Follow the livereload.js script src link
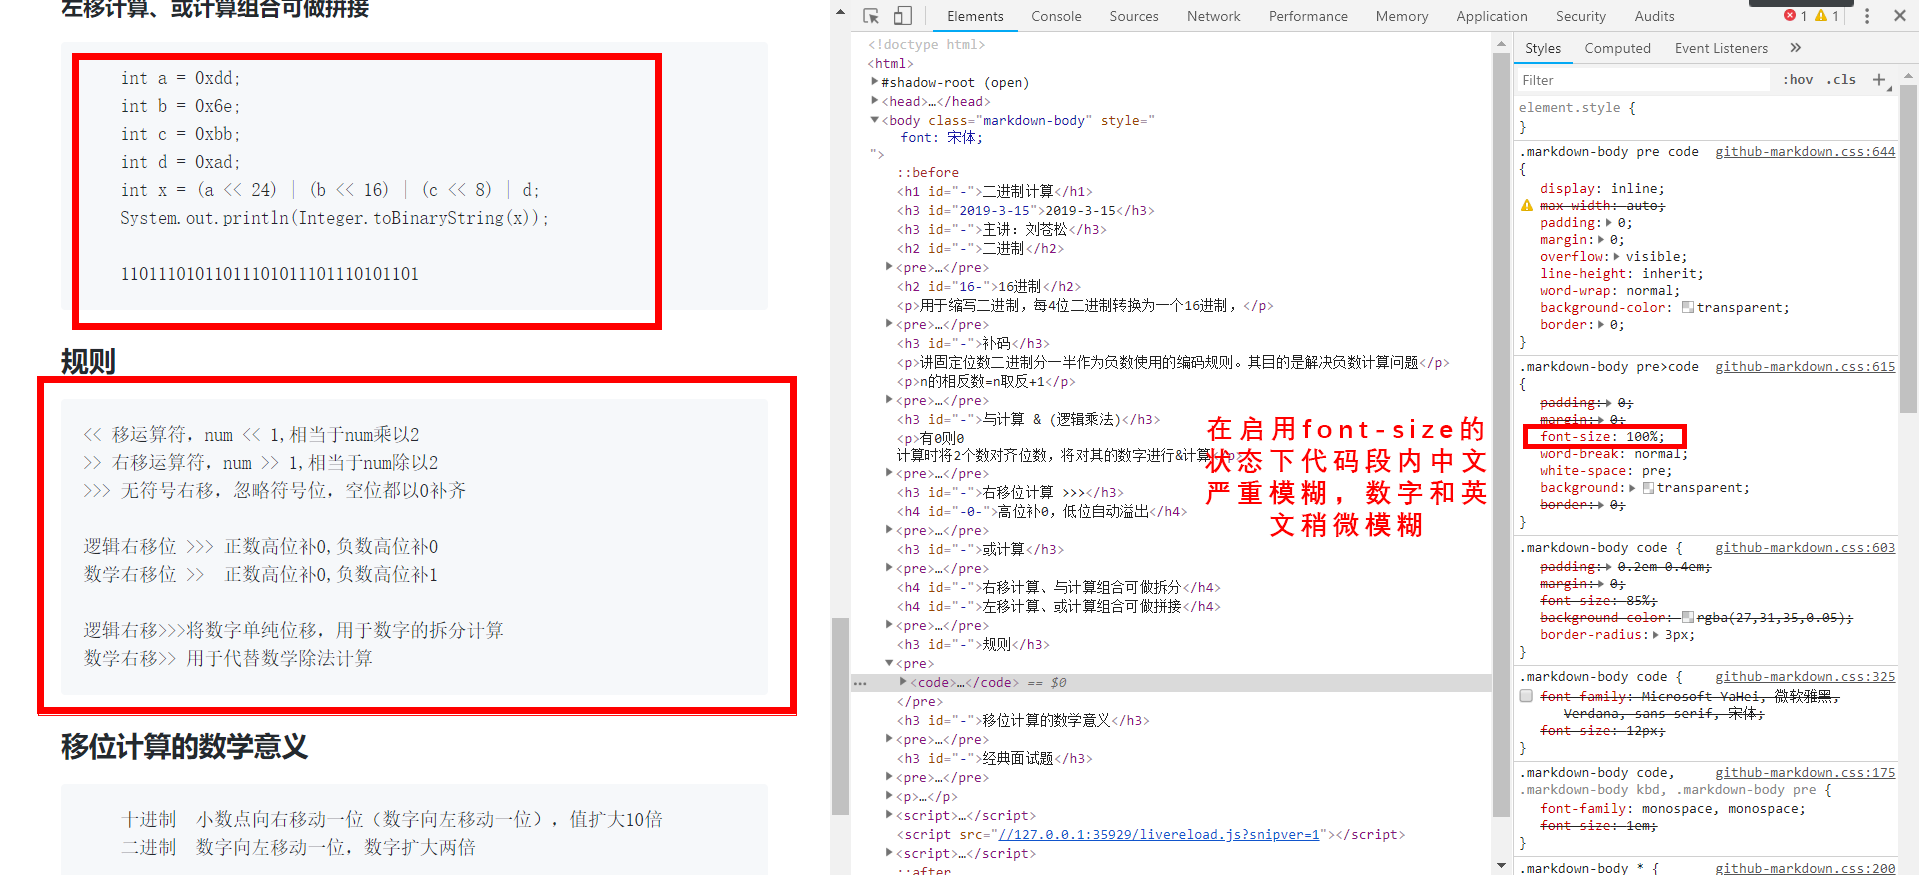The width and height of the screenshot is (1919, 875). pos(1159,835)
